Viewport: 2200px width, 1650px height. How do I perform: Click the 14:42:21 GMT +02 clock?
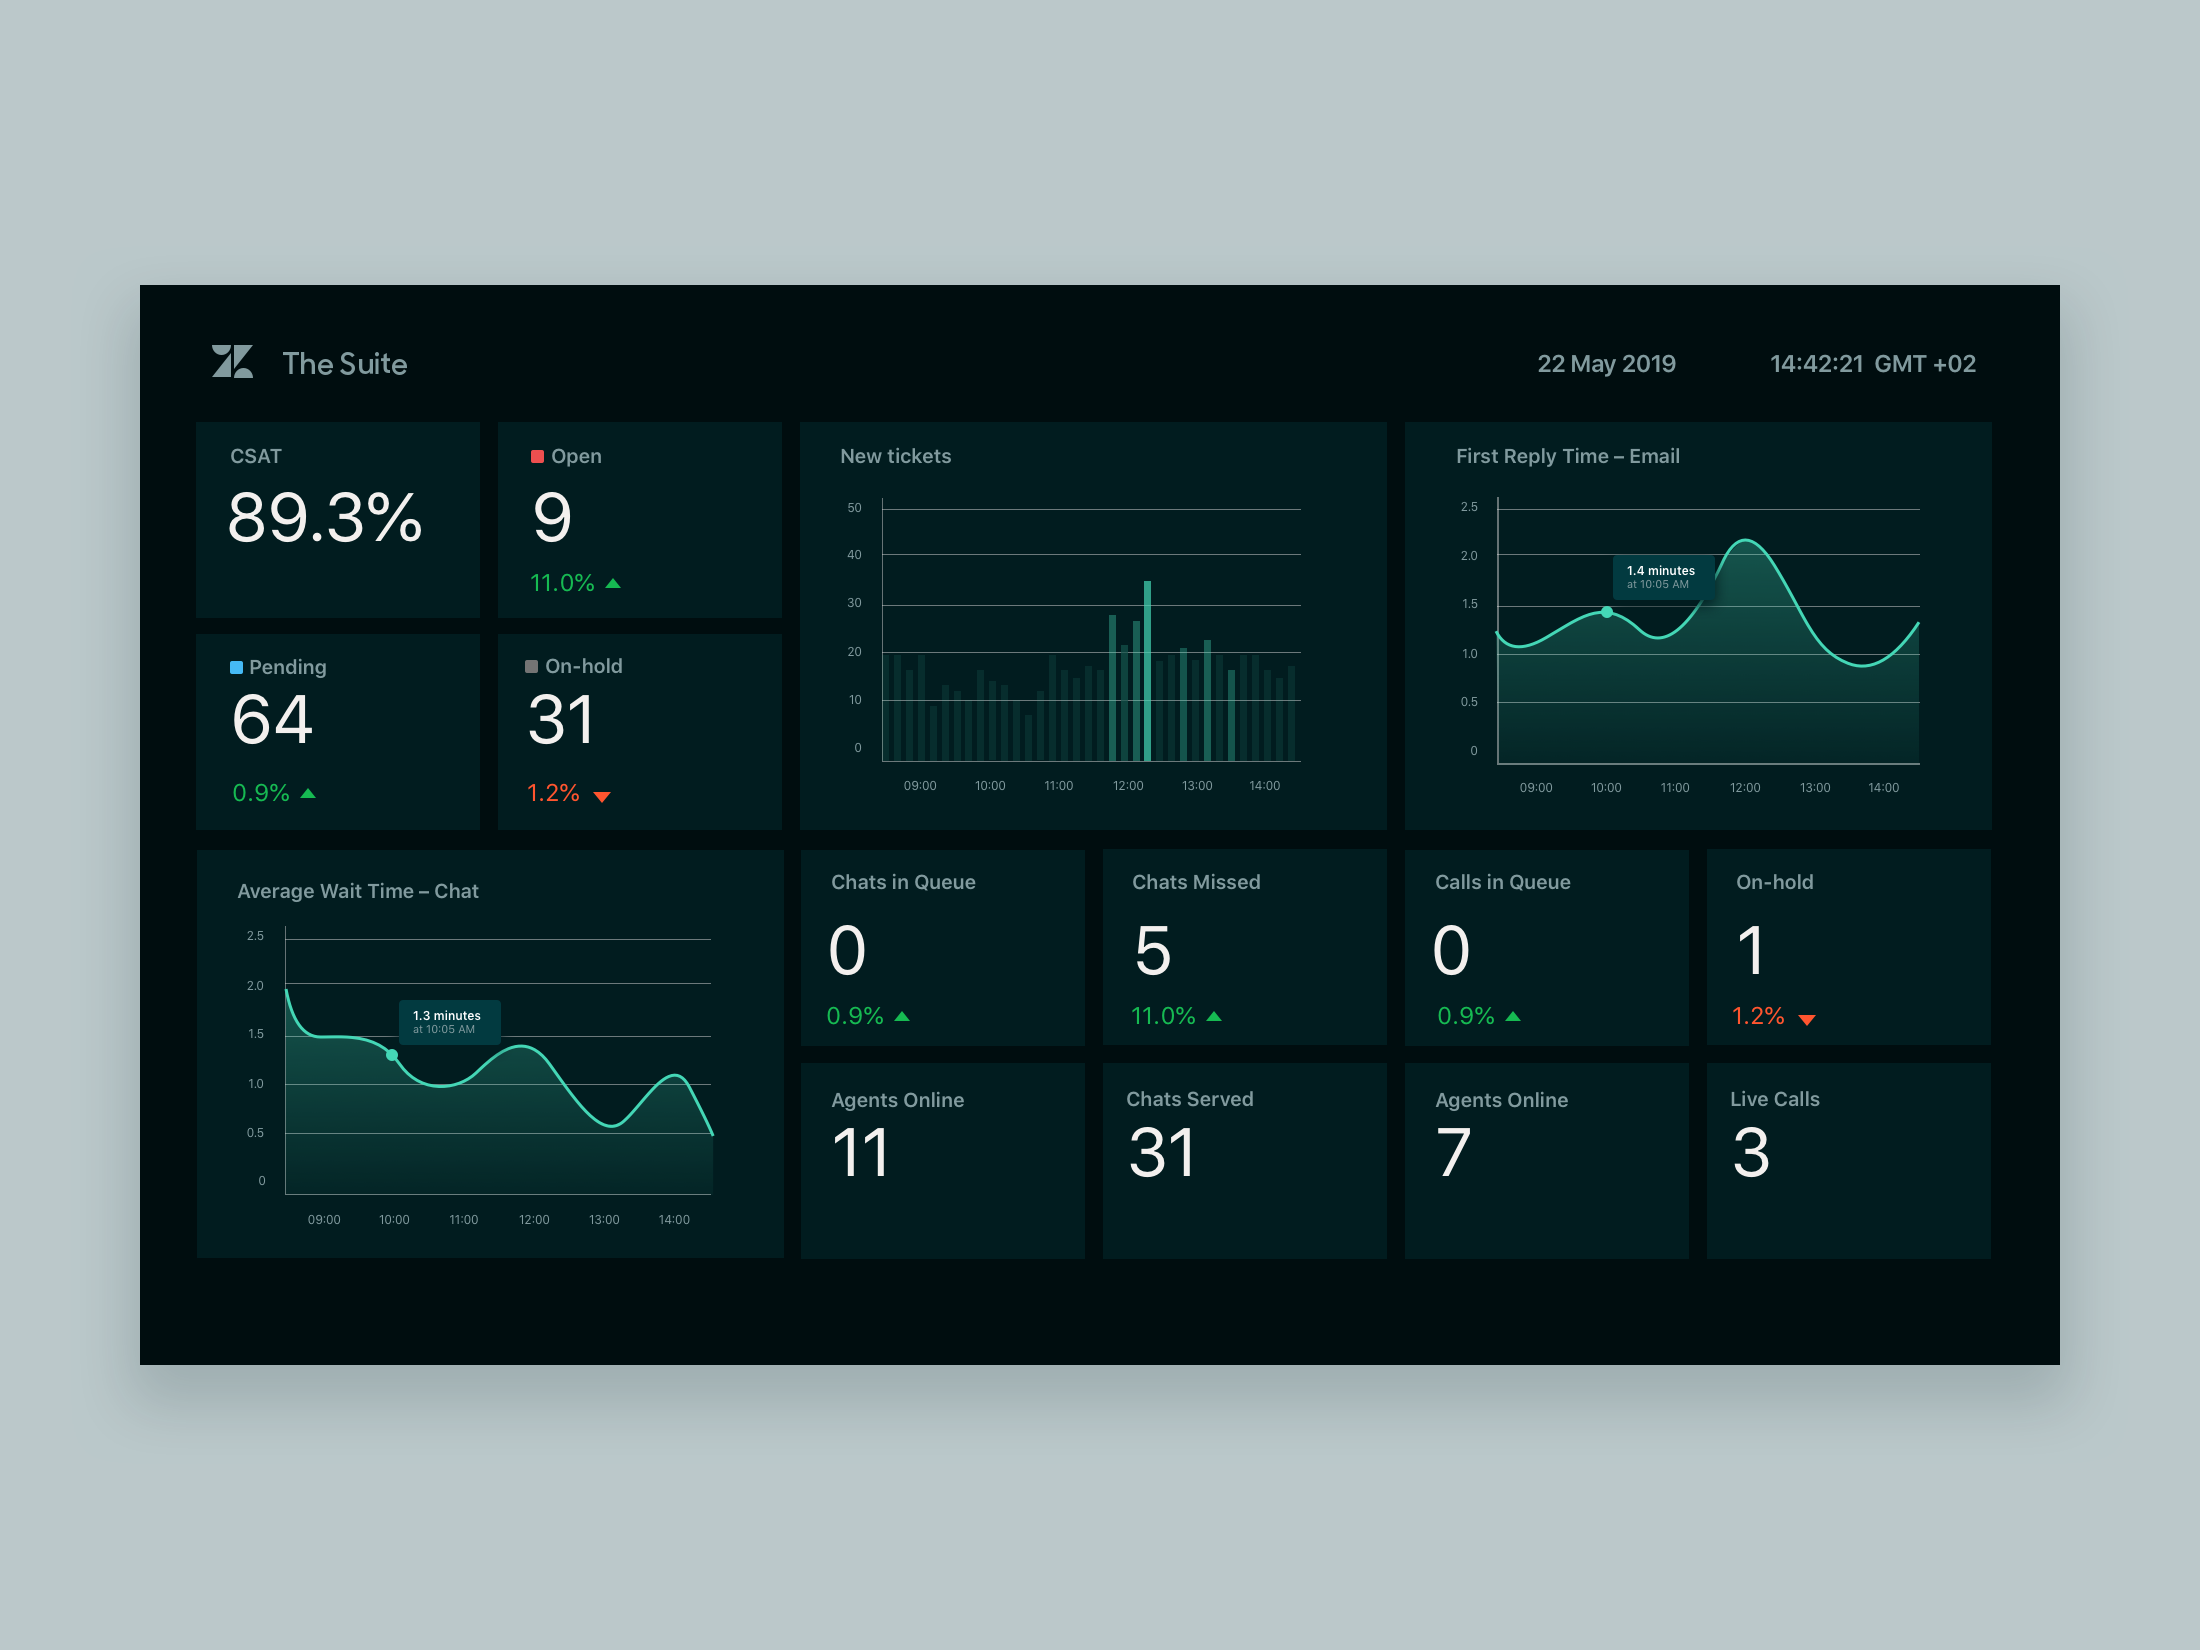point(1872,364)
